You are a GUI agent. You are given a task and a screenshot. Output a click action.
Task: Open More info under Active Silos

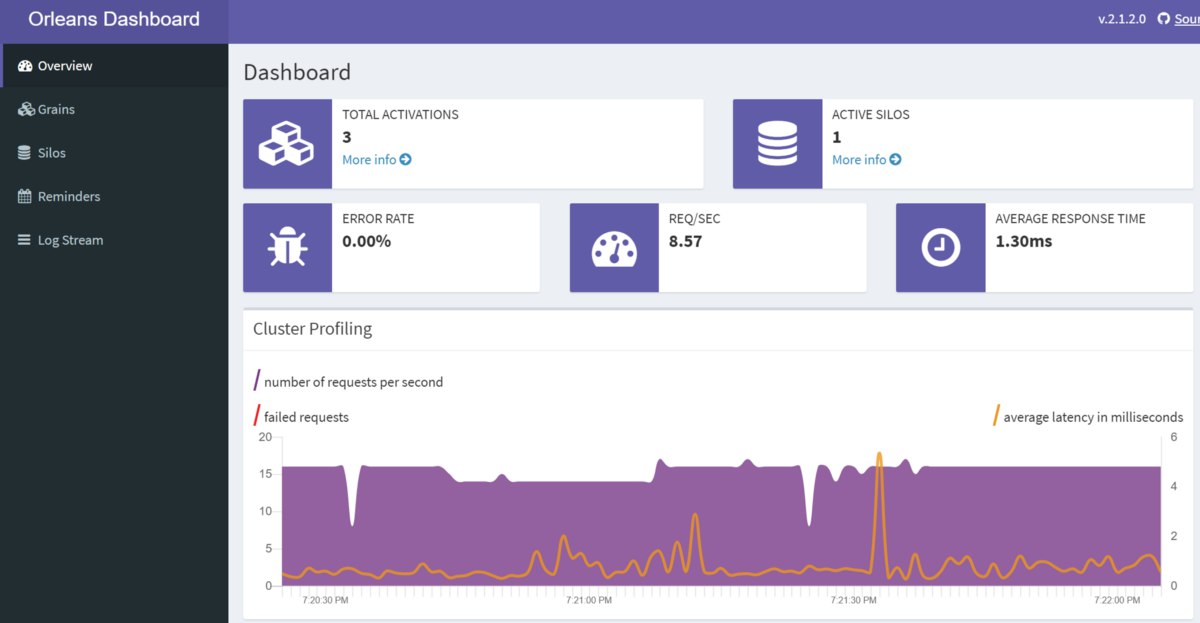867,160
